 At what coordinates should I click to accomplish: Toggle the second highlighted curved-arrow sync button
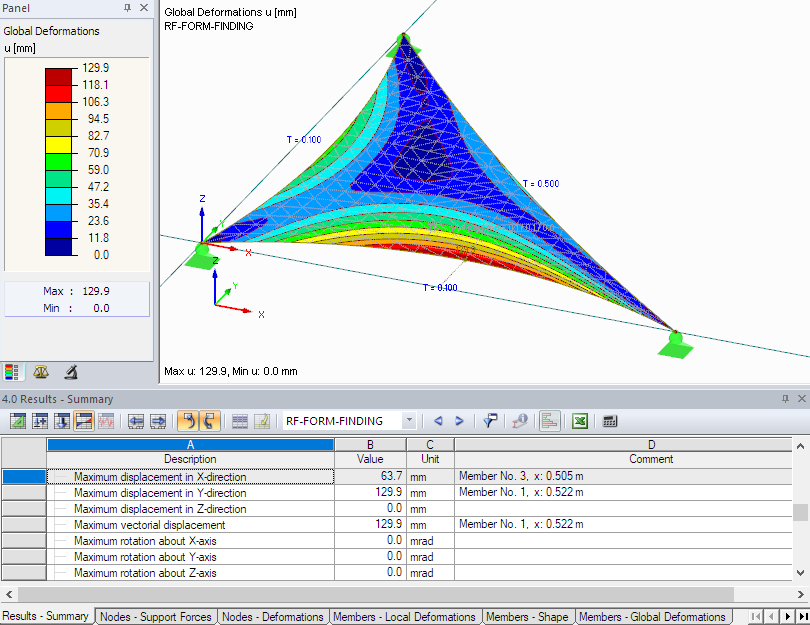pos(210,421)
